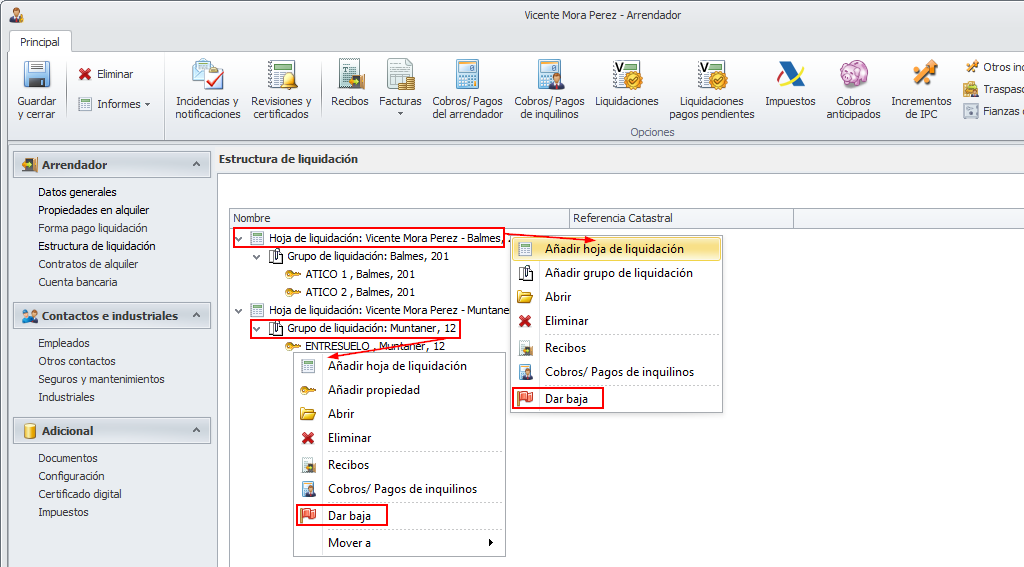Collapse Contactos e industriales section
This screenshot has width=1024, height=567.
point(197,316)
